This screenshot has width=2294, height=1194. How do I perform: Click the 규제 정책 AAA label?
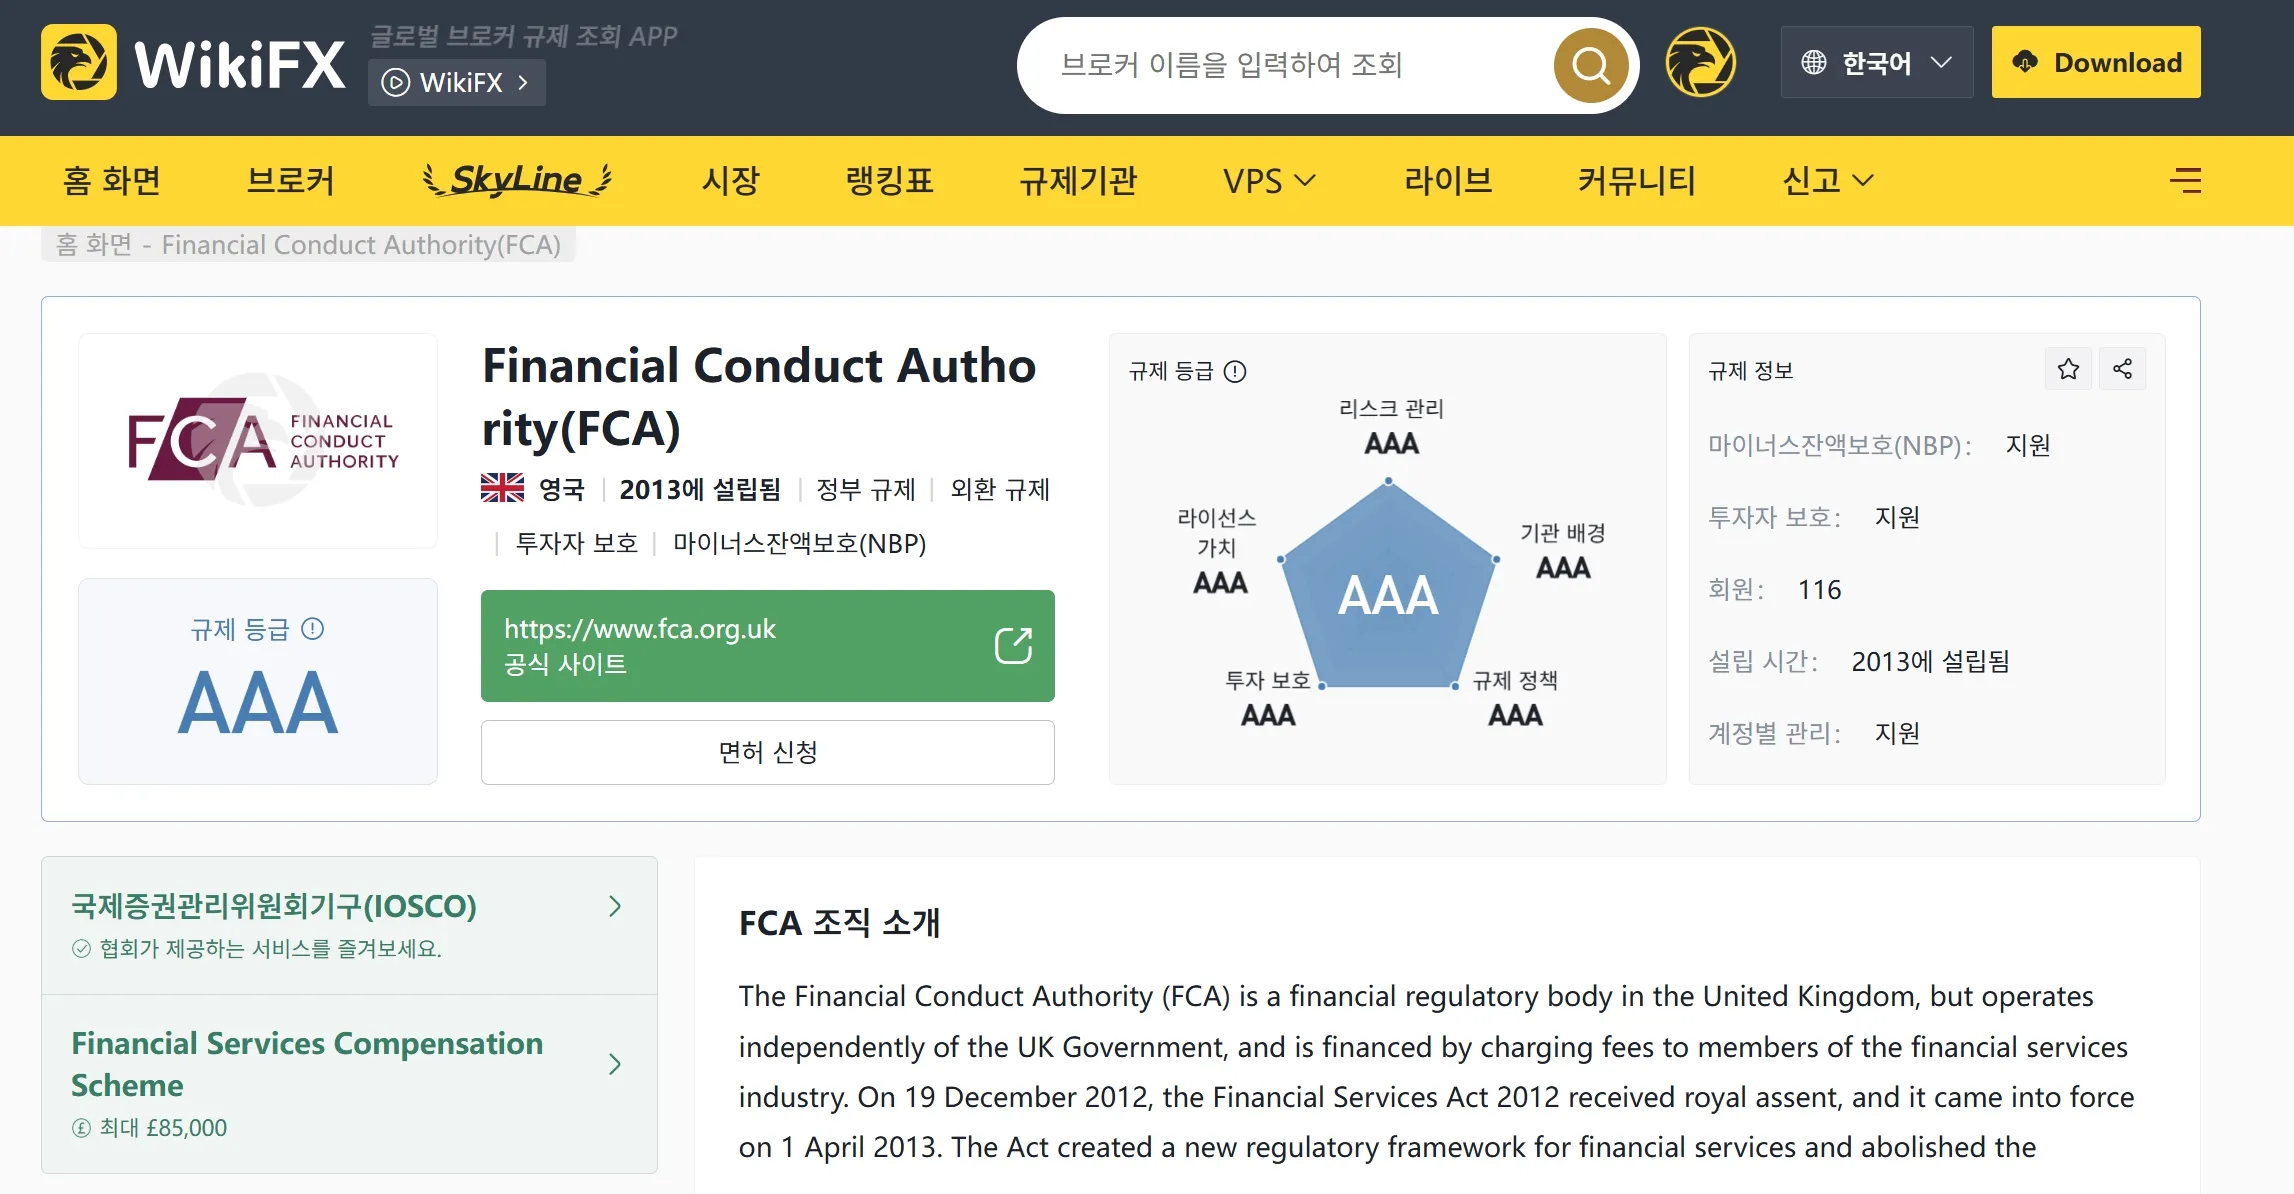click(x=1515, y=699)
